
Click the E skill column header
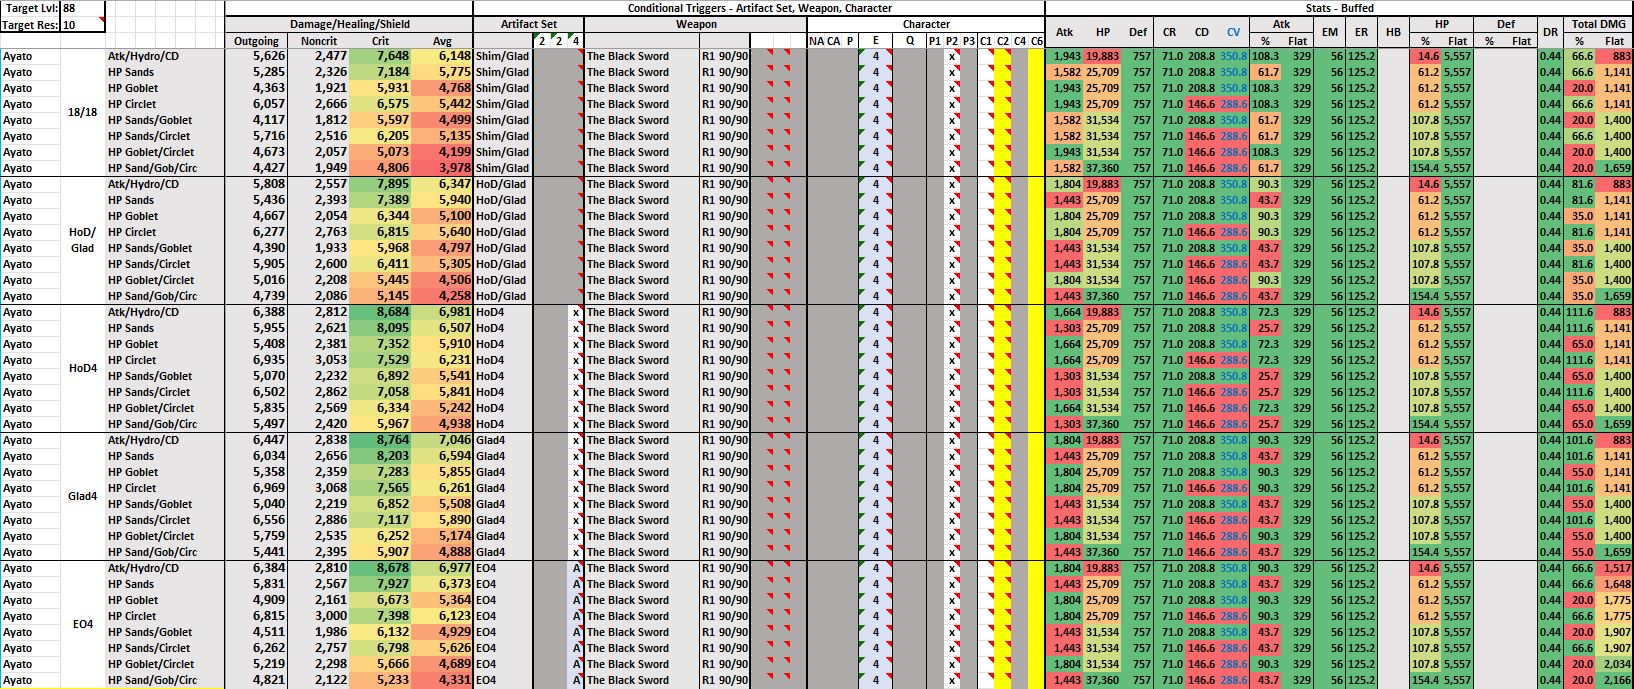pos(876,41)
